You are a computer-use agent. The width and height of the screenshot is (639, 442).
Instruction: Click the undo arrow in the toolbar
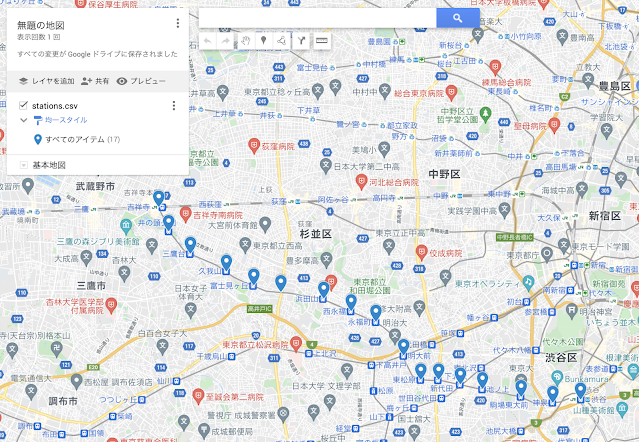(208, 41)
